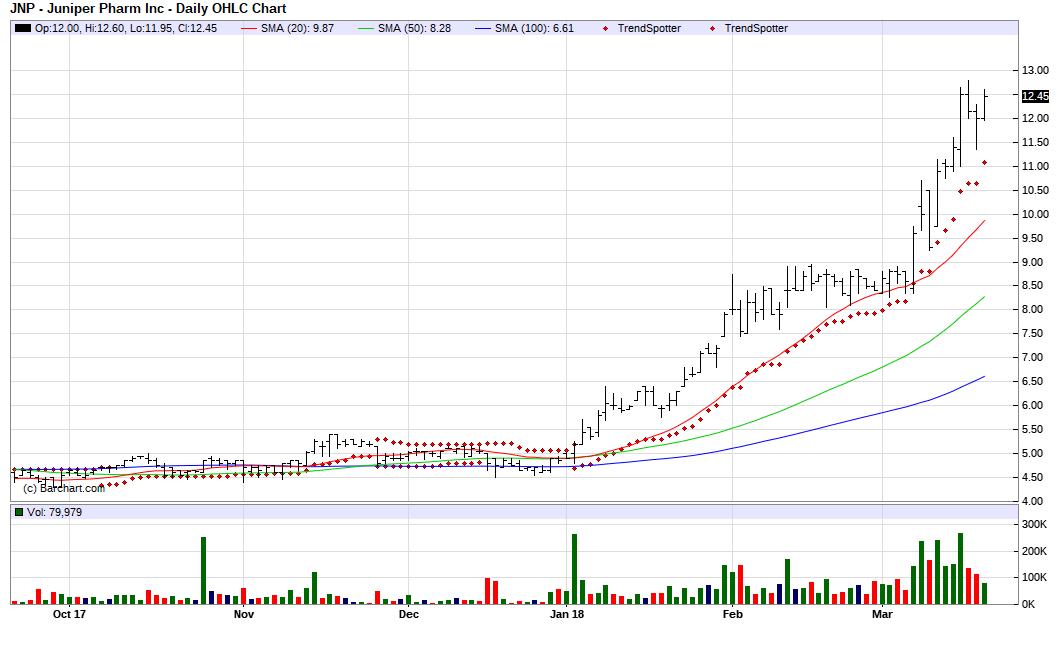The image size is (1060, 645).
Task: Click the 'Oct 17' date axis label
Action: [70, 615]
